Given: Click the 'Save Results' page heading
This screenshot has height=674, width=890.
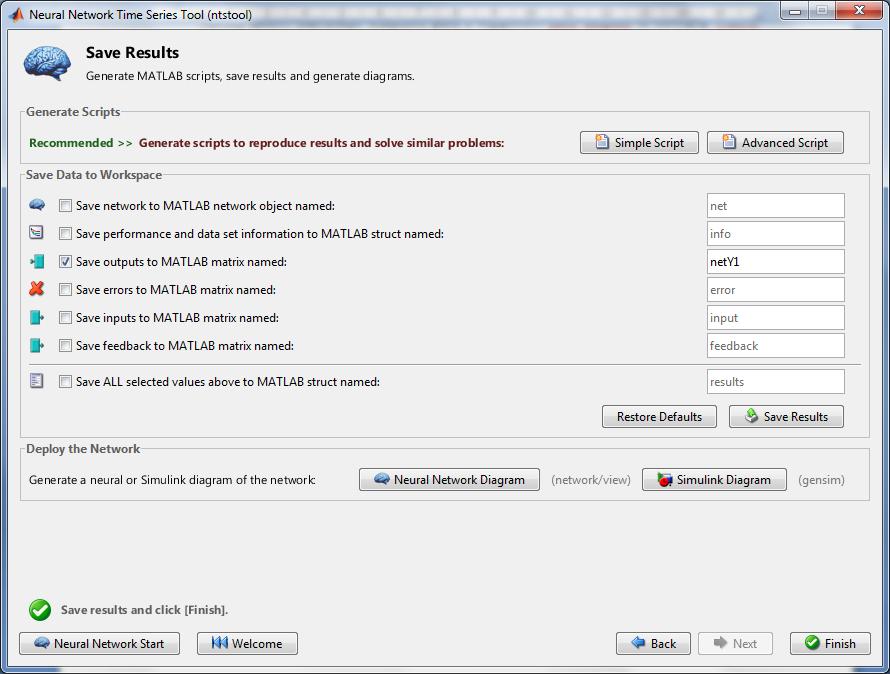Looking at the screenshot, I should pyautogui.click(x=132, y=52).
